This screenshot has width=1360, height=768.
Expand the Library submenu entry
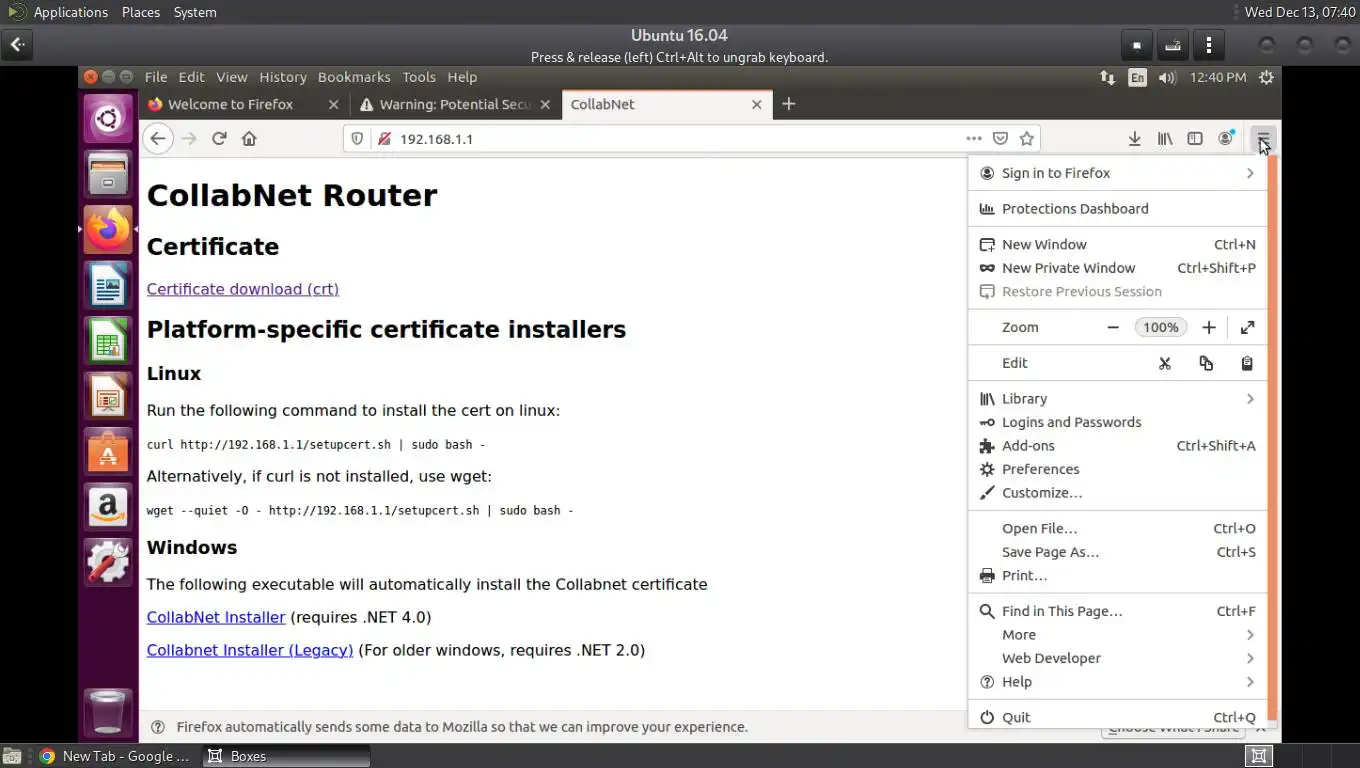coord(1117,399)
